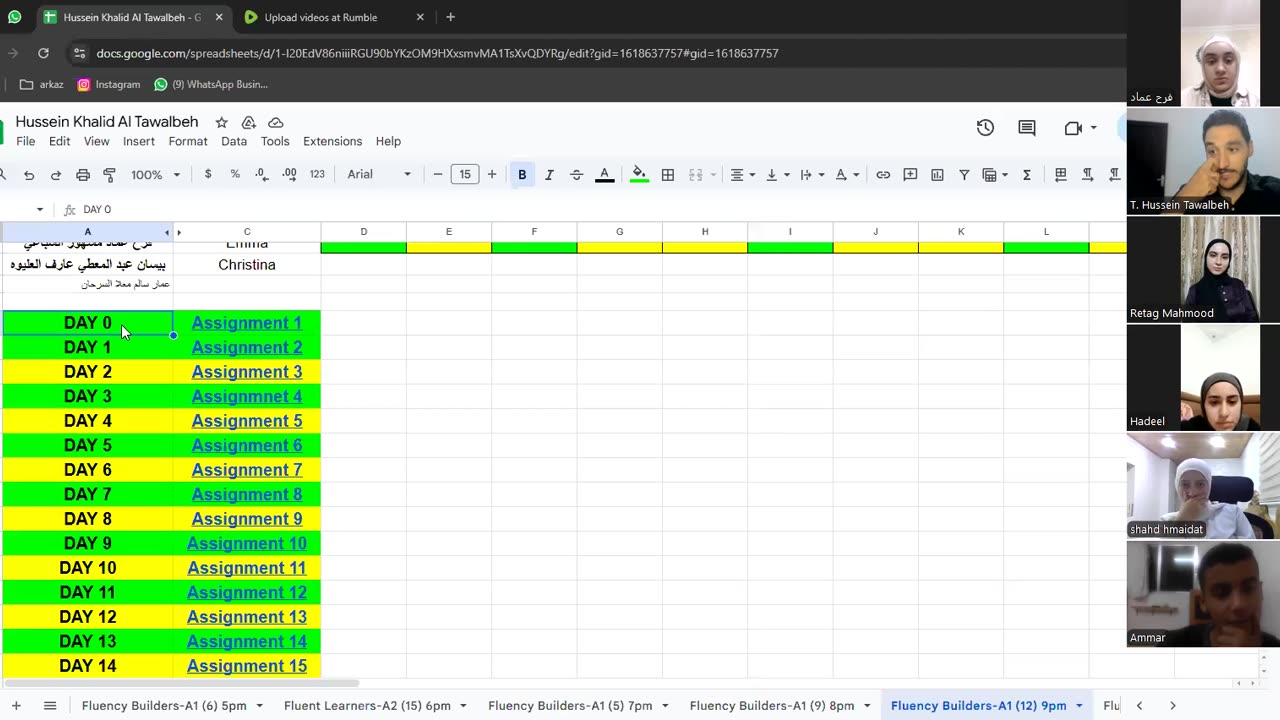Open the fill color picker
Viewport: 1280px width, 720px height.
(x=639, y=174)
